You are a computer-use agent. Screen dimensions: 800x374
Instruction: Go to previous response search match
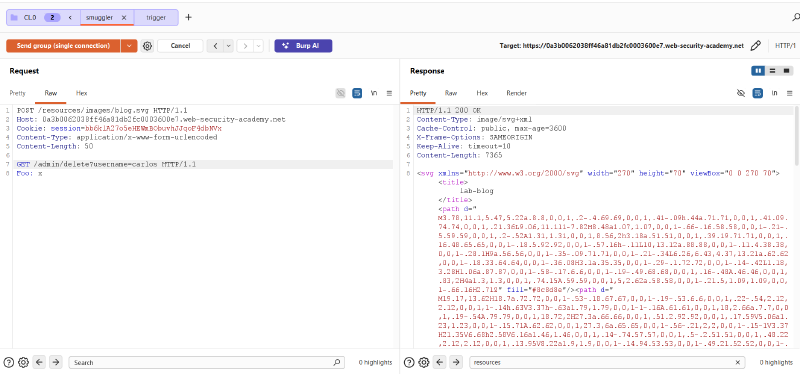coord(440,362)
